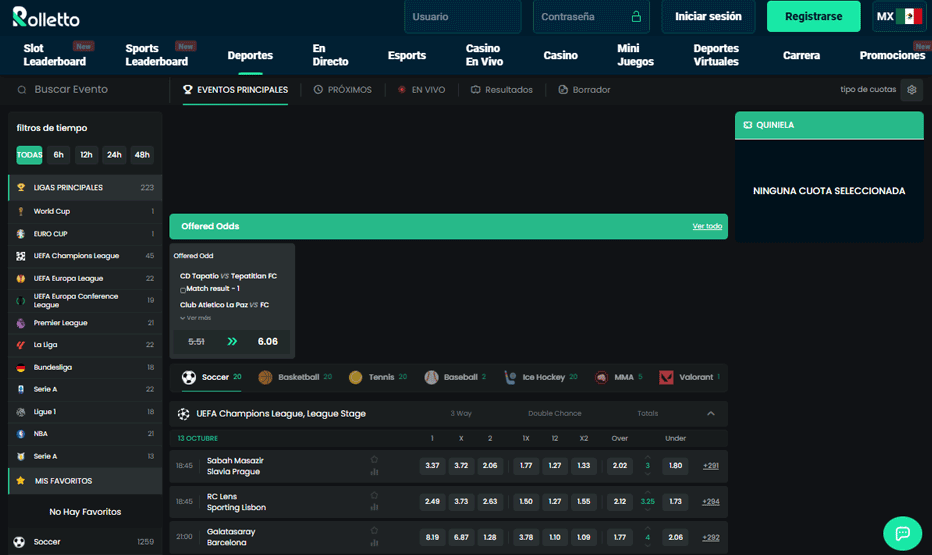Favorite the Galatasaray match star

[374, 530]
